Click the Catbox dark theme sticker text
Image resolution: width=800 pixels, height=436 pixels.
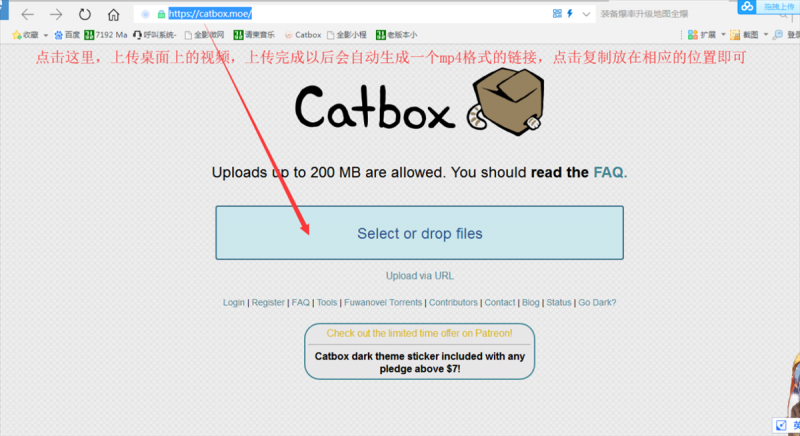pyautogui.click(x=419, y=363)
